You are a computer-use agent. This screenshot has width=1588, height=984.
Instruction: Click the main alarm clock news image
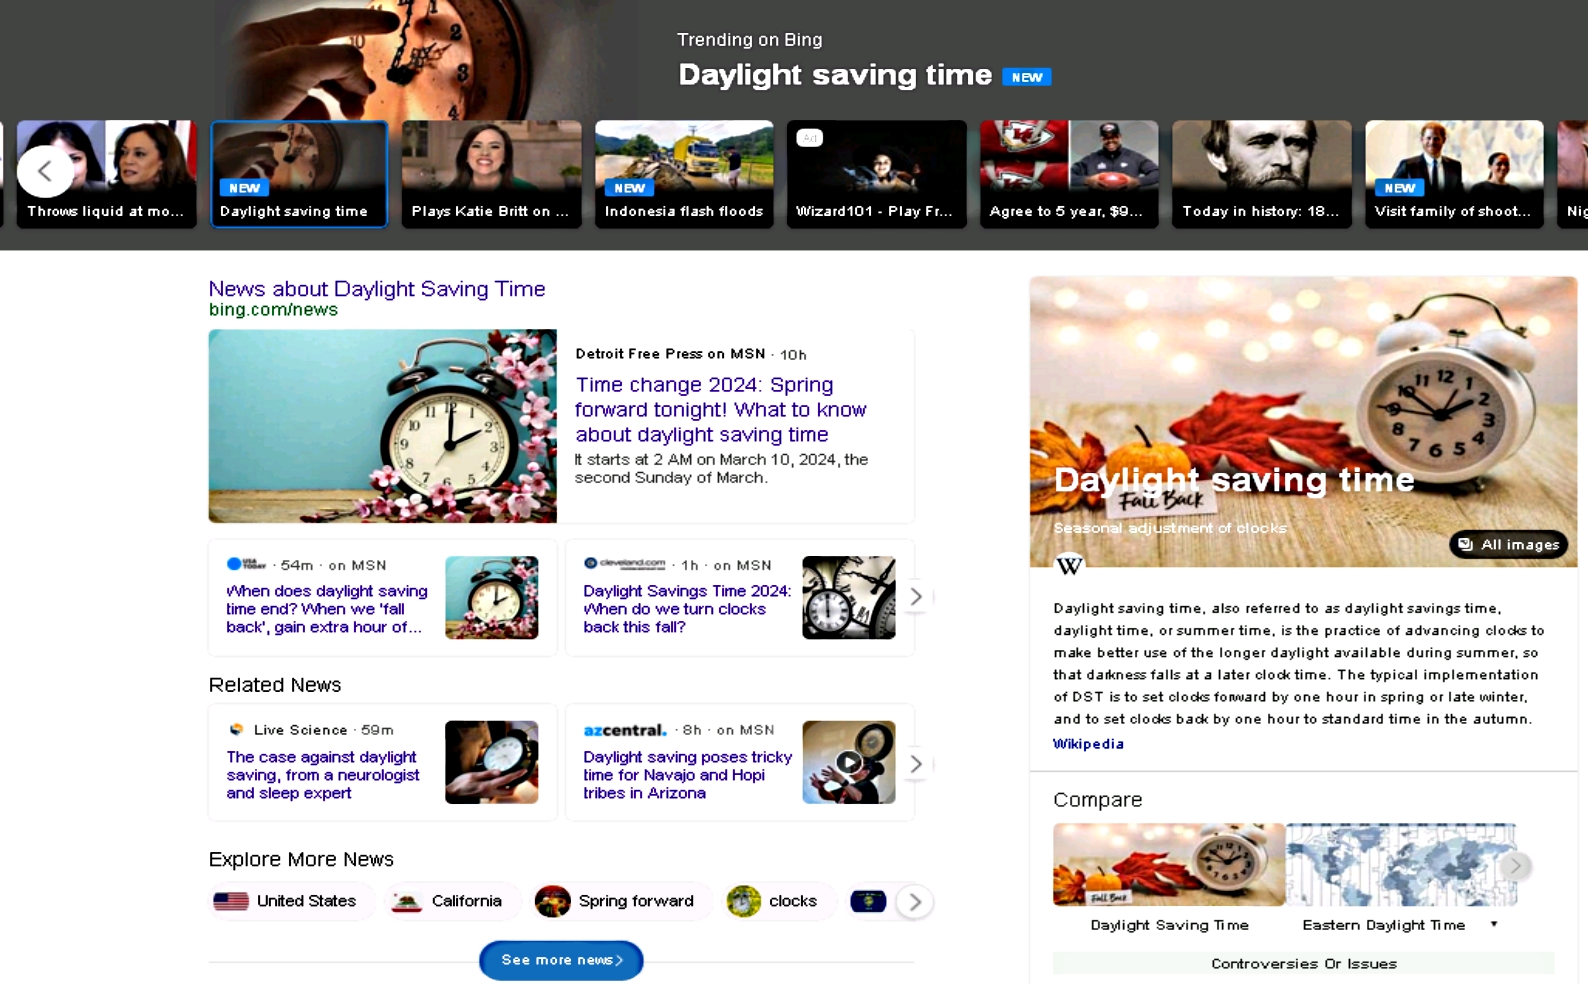[x=382, y=426]
